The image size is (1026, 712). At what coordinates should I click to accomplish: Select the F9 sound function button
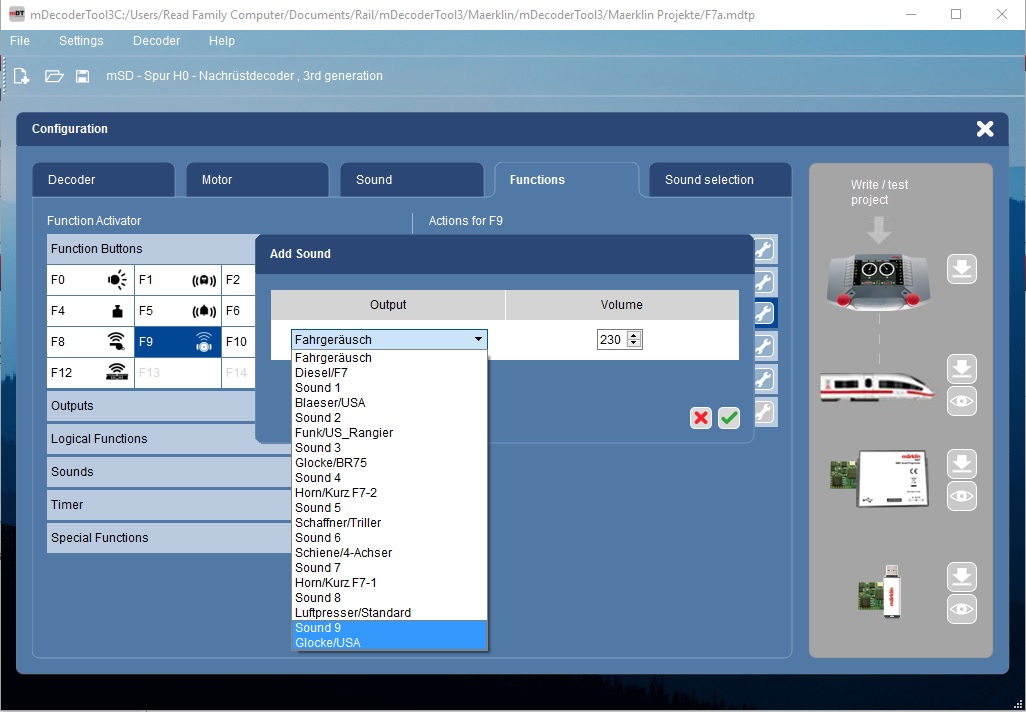tap(178, 342)
